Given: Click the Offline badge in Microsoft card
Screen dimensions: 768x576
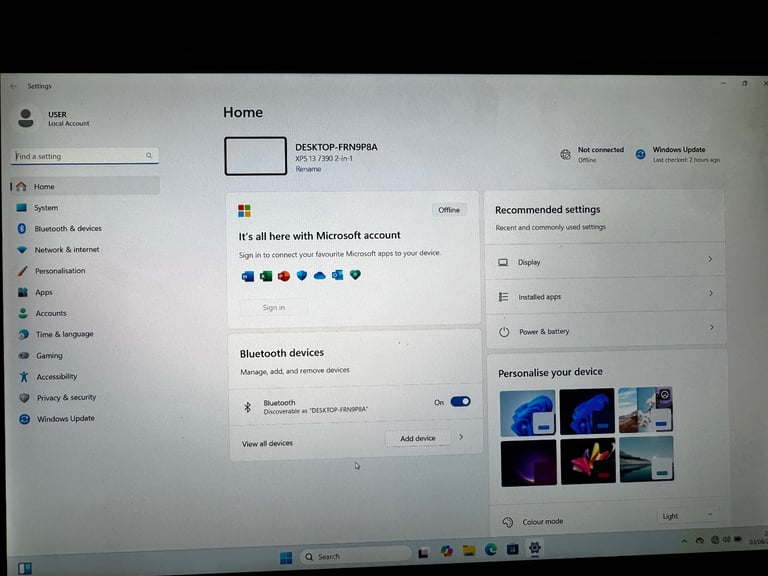Looking at the screenshot, I should [449, 210].
